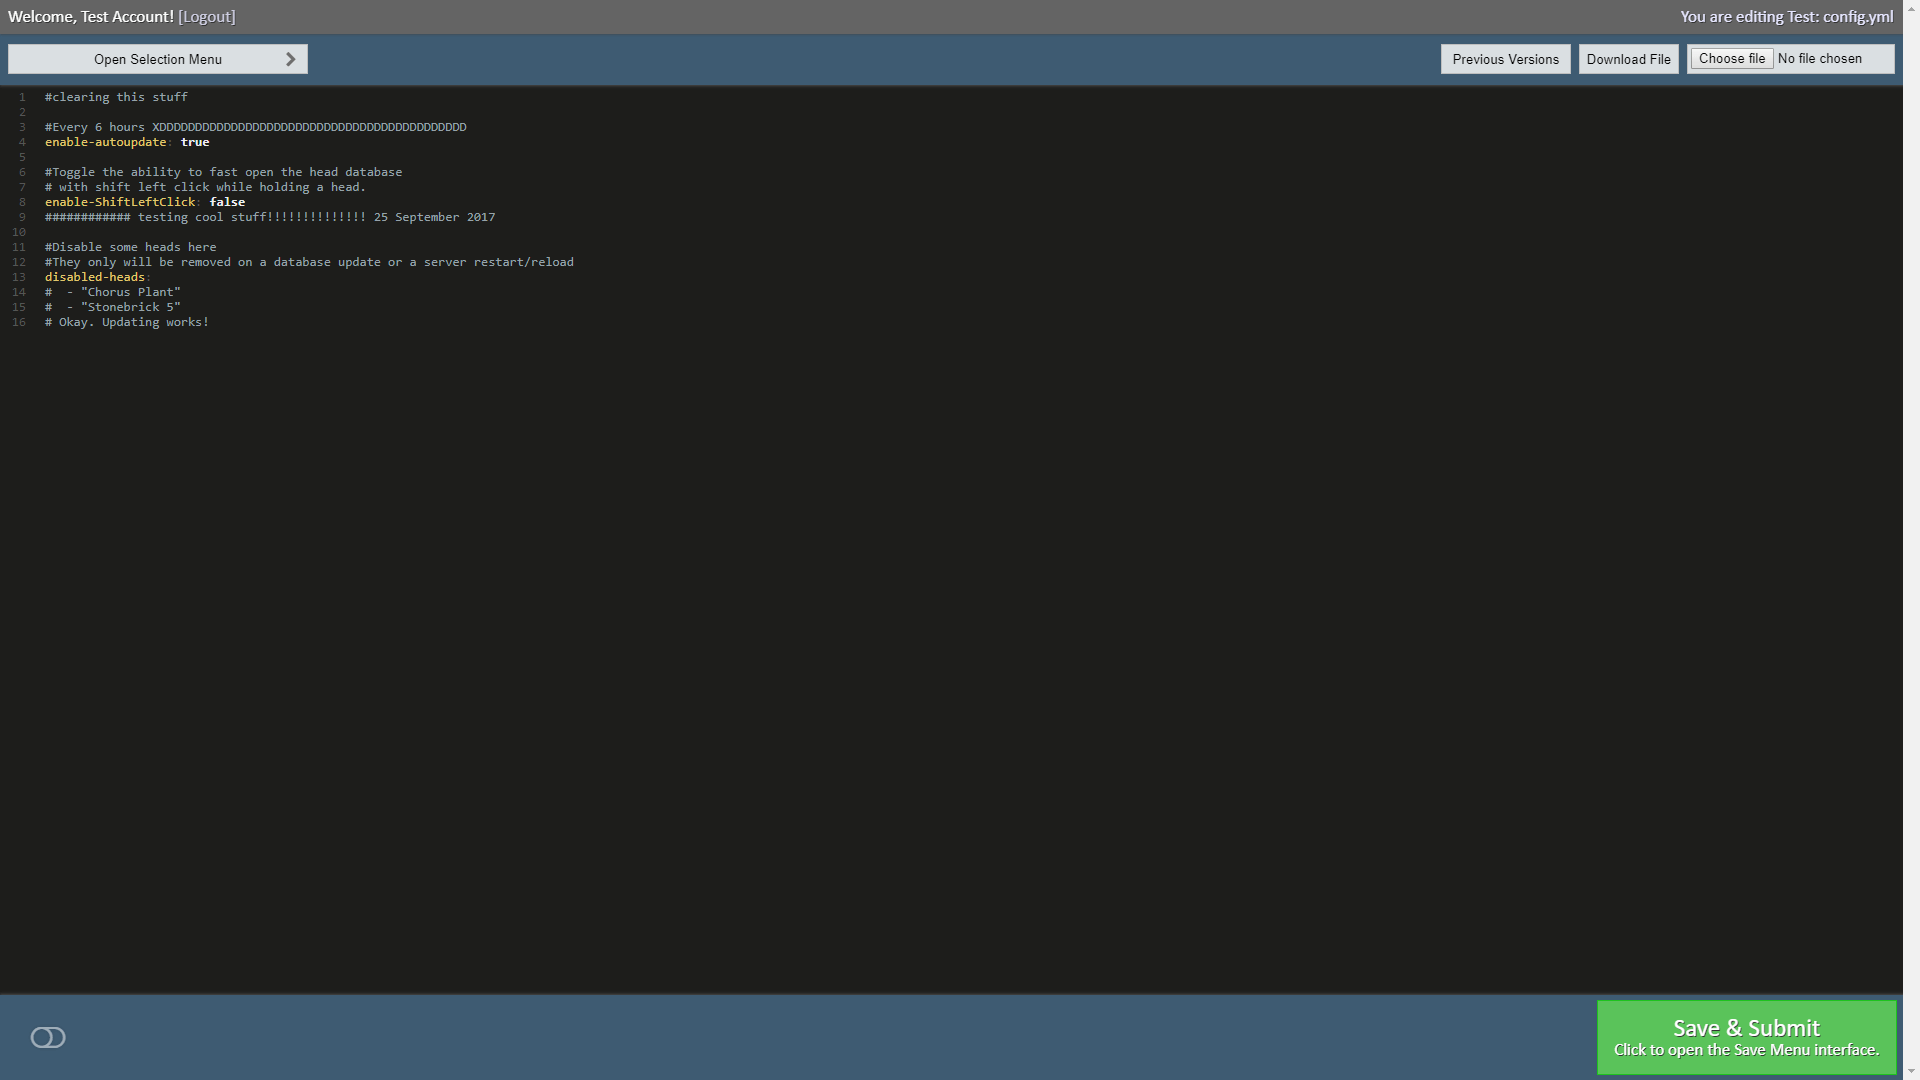Click line number 9 in the gutter

coord(21,217)
